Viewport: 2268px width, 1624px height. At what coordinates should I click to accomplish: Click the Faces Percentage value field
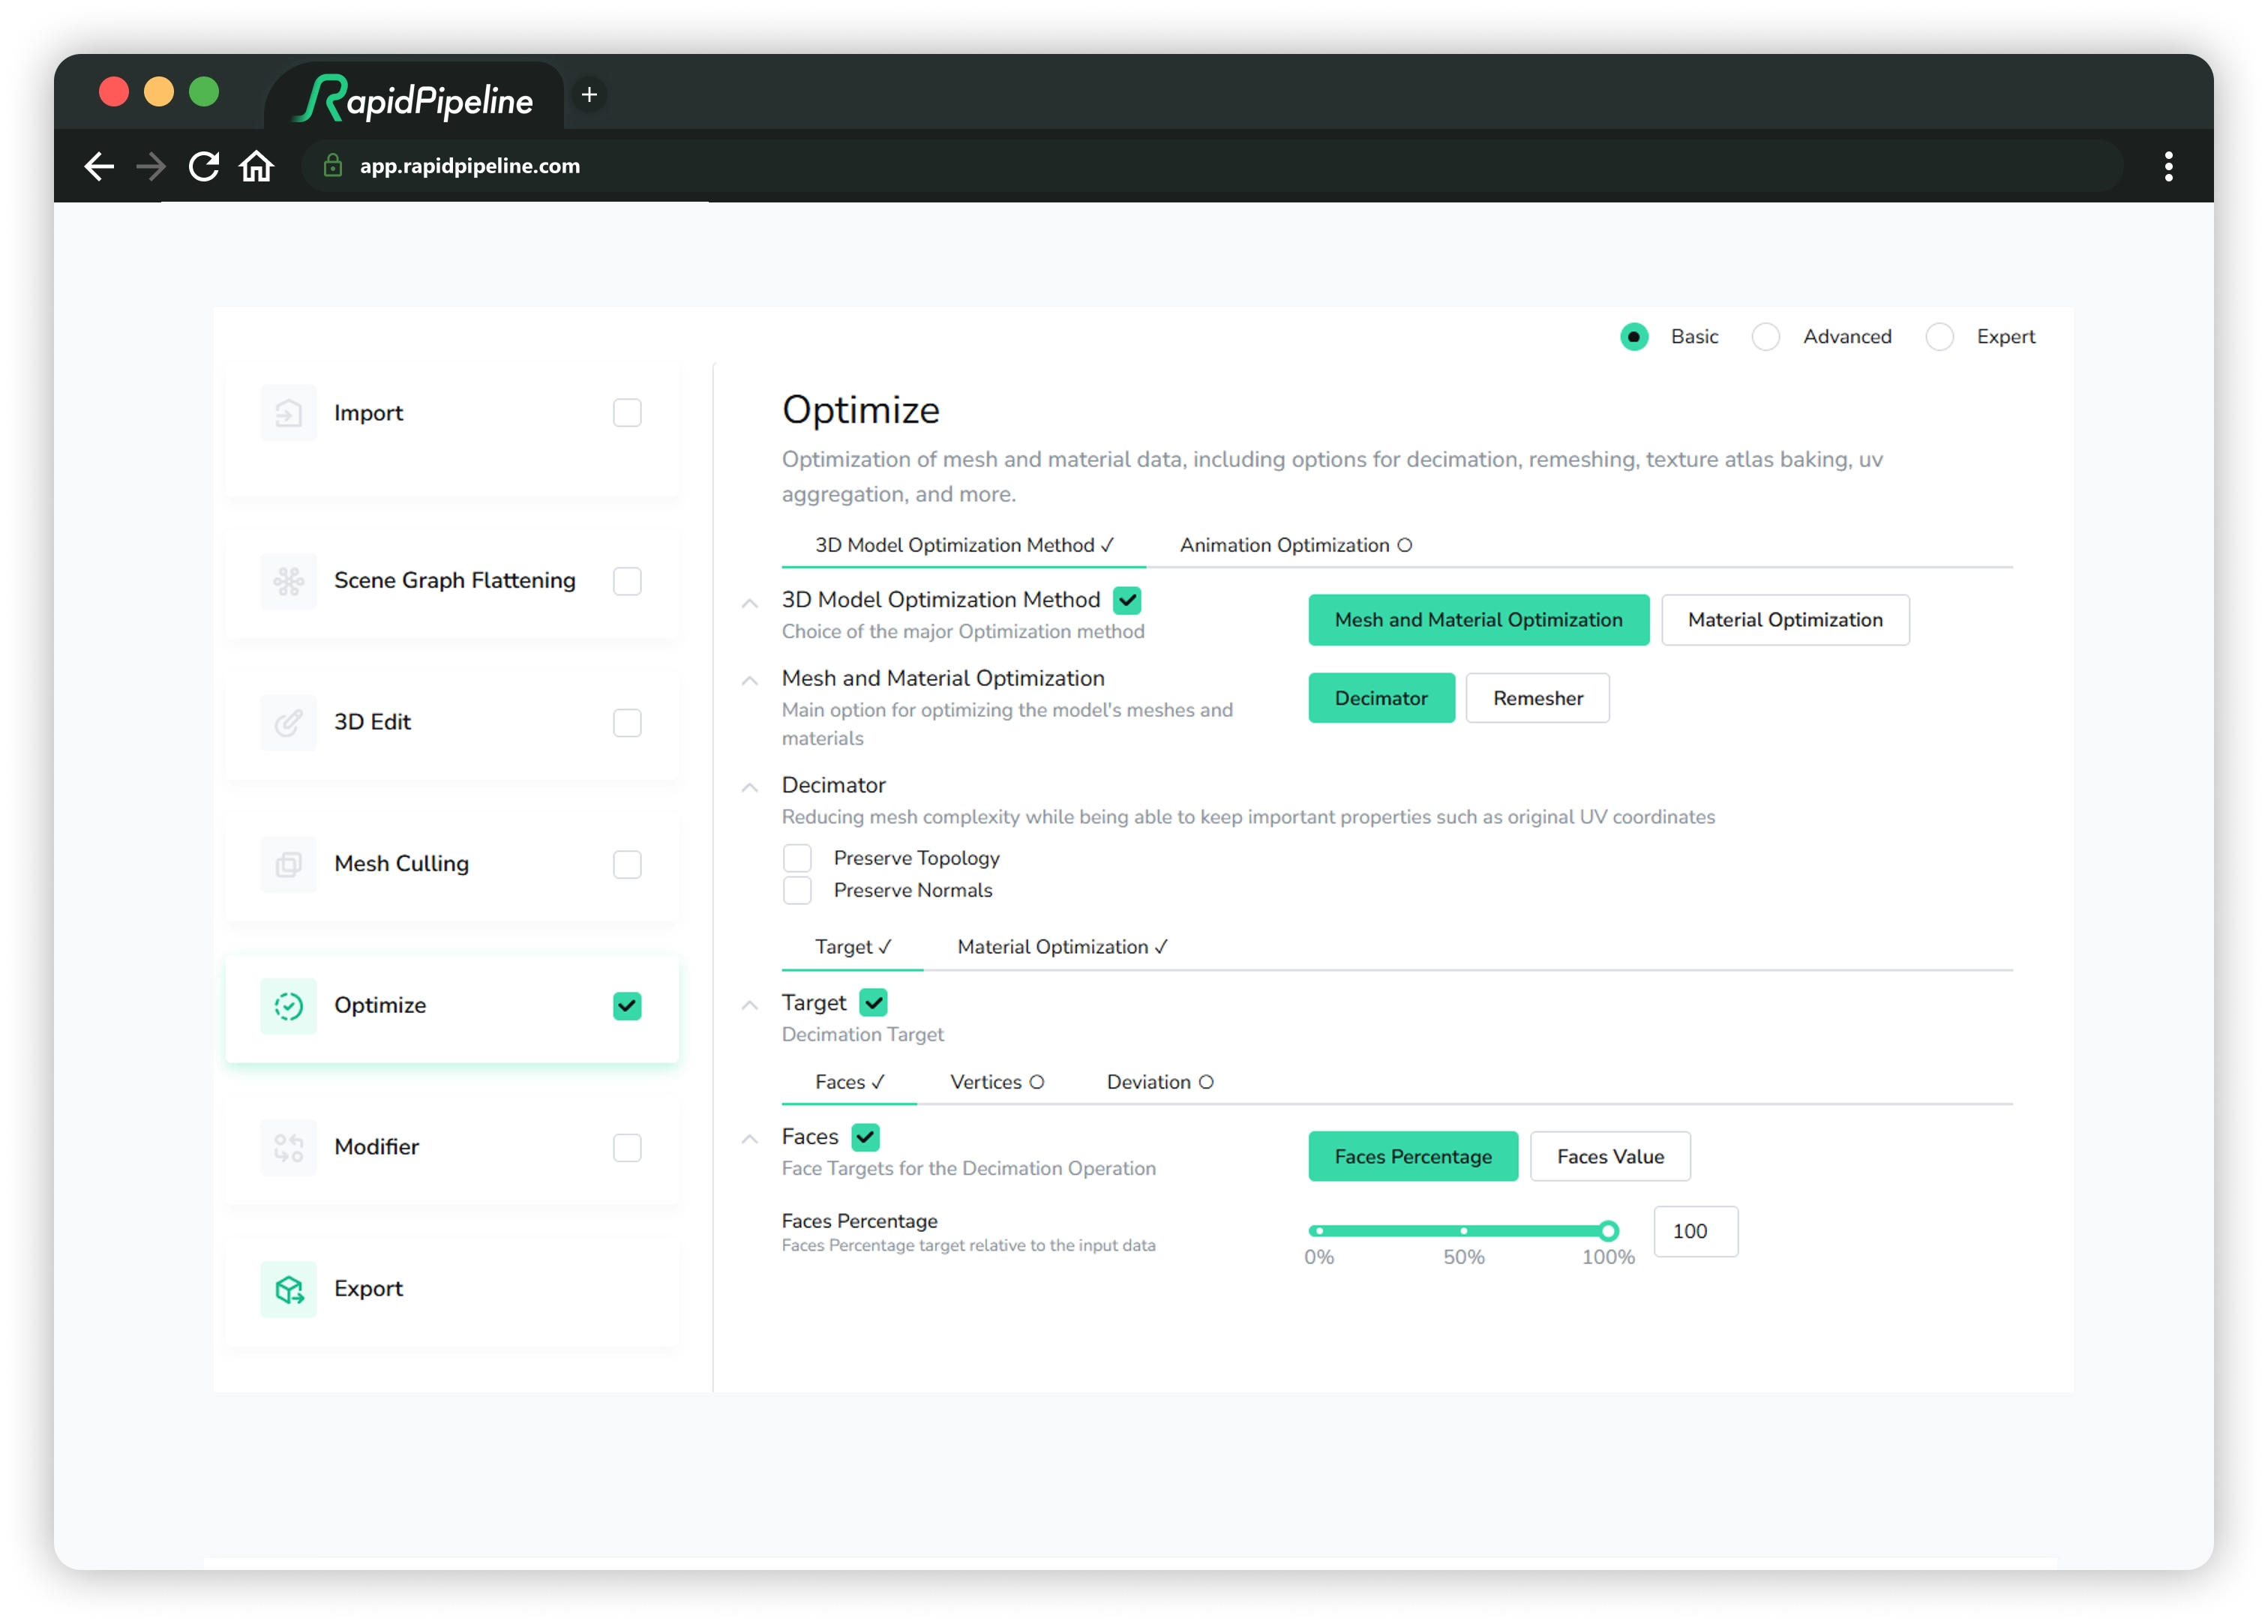pos(1696,1232)
